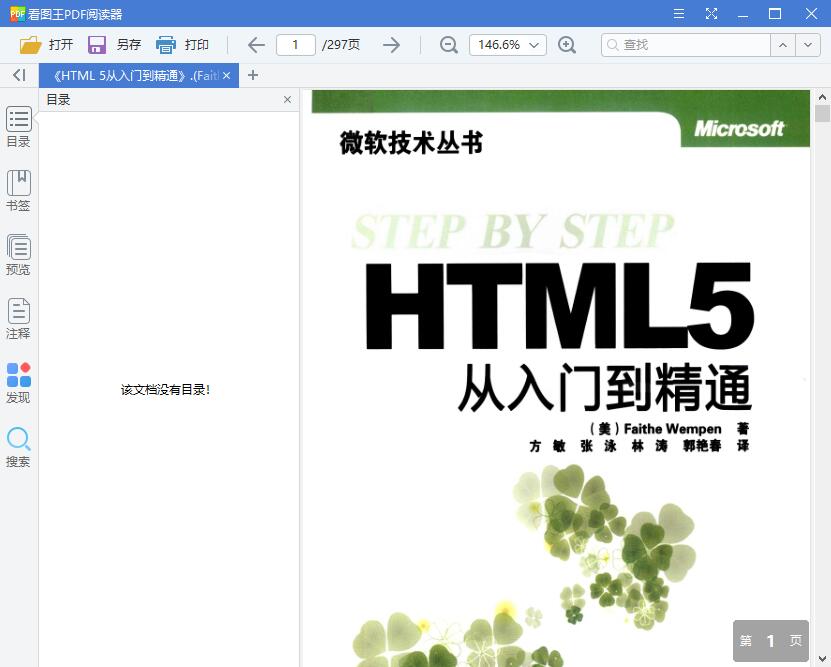The image size is (831, 667).
Task: Open the 搜索 search sidebar panel
Action: click(x=19, y=447)
